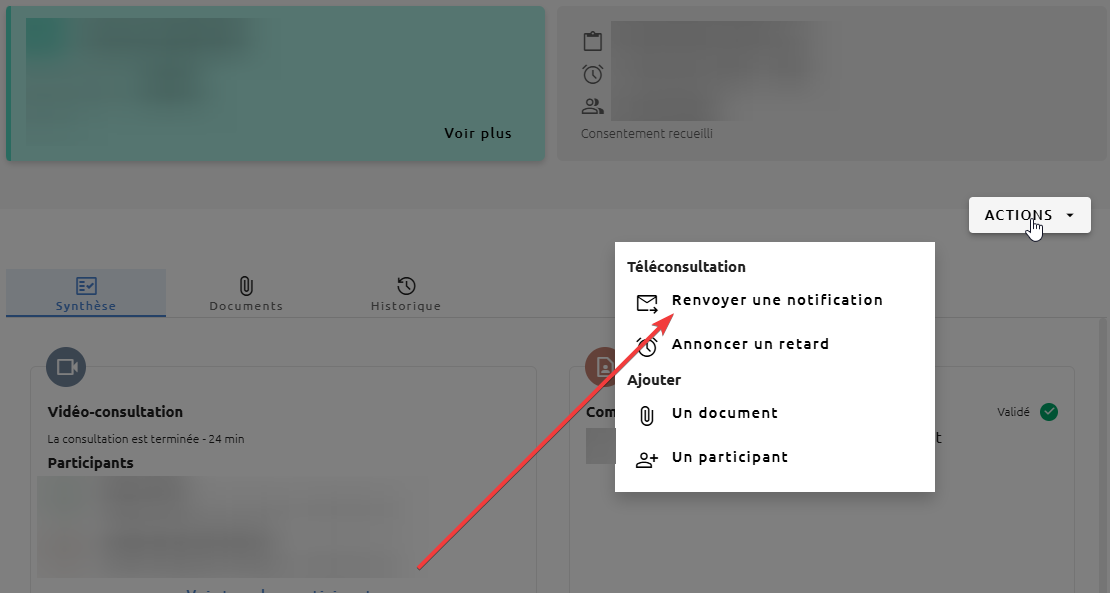Image resolution: width=1110 pixels, height=593 pixels.
Task: Click the alarm clock delay icon
Action: click(646, 346)
